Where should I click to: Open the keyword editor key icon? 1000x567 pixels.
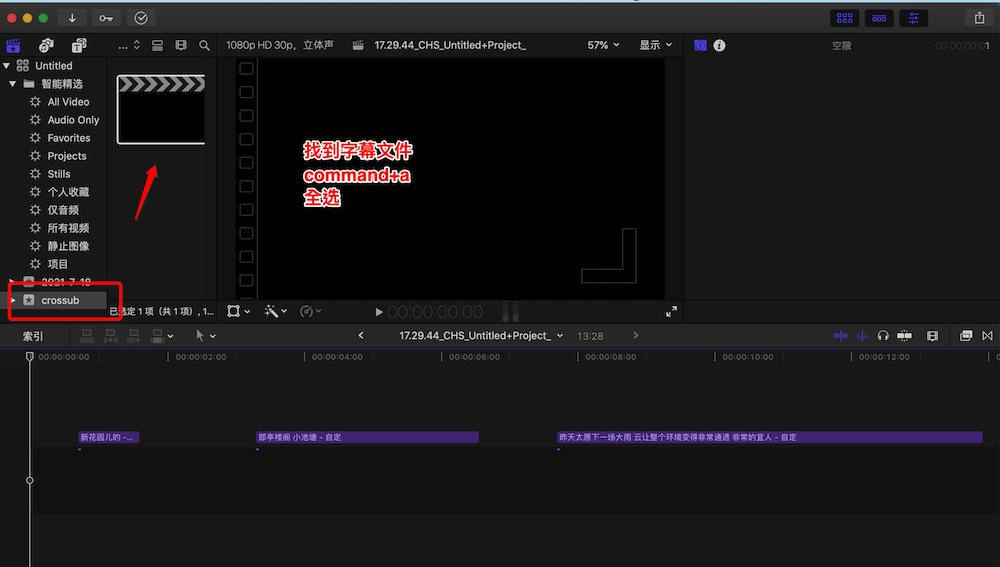(x=106, y=17)
